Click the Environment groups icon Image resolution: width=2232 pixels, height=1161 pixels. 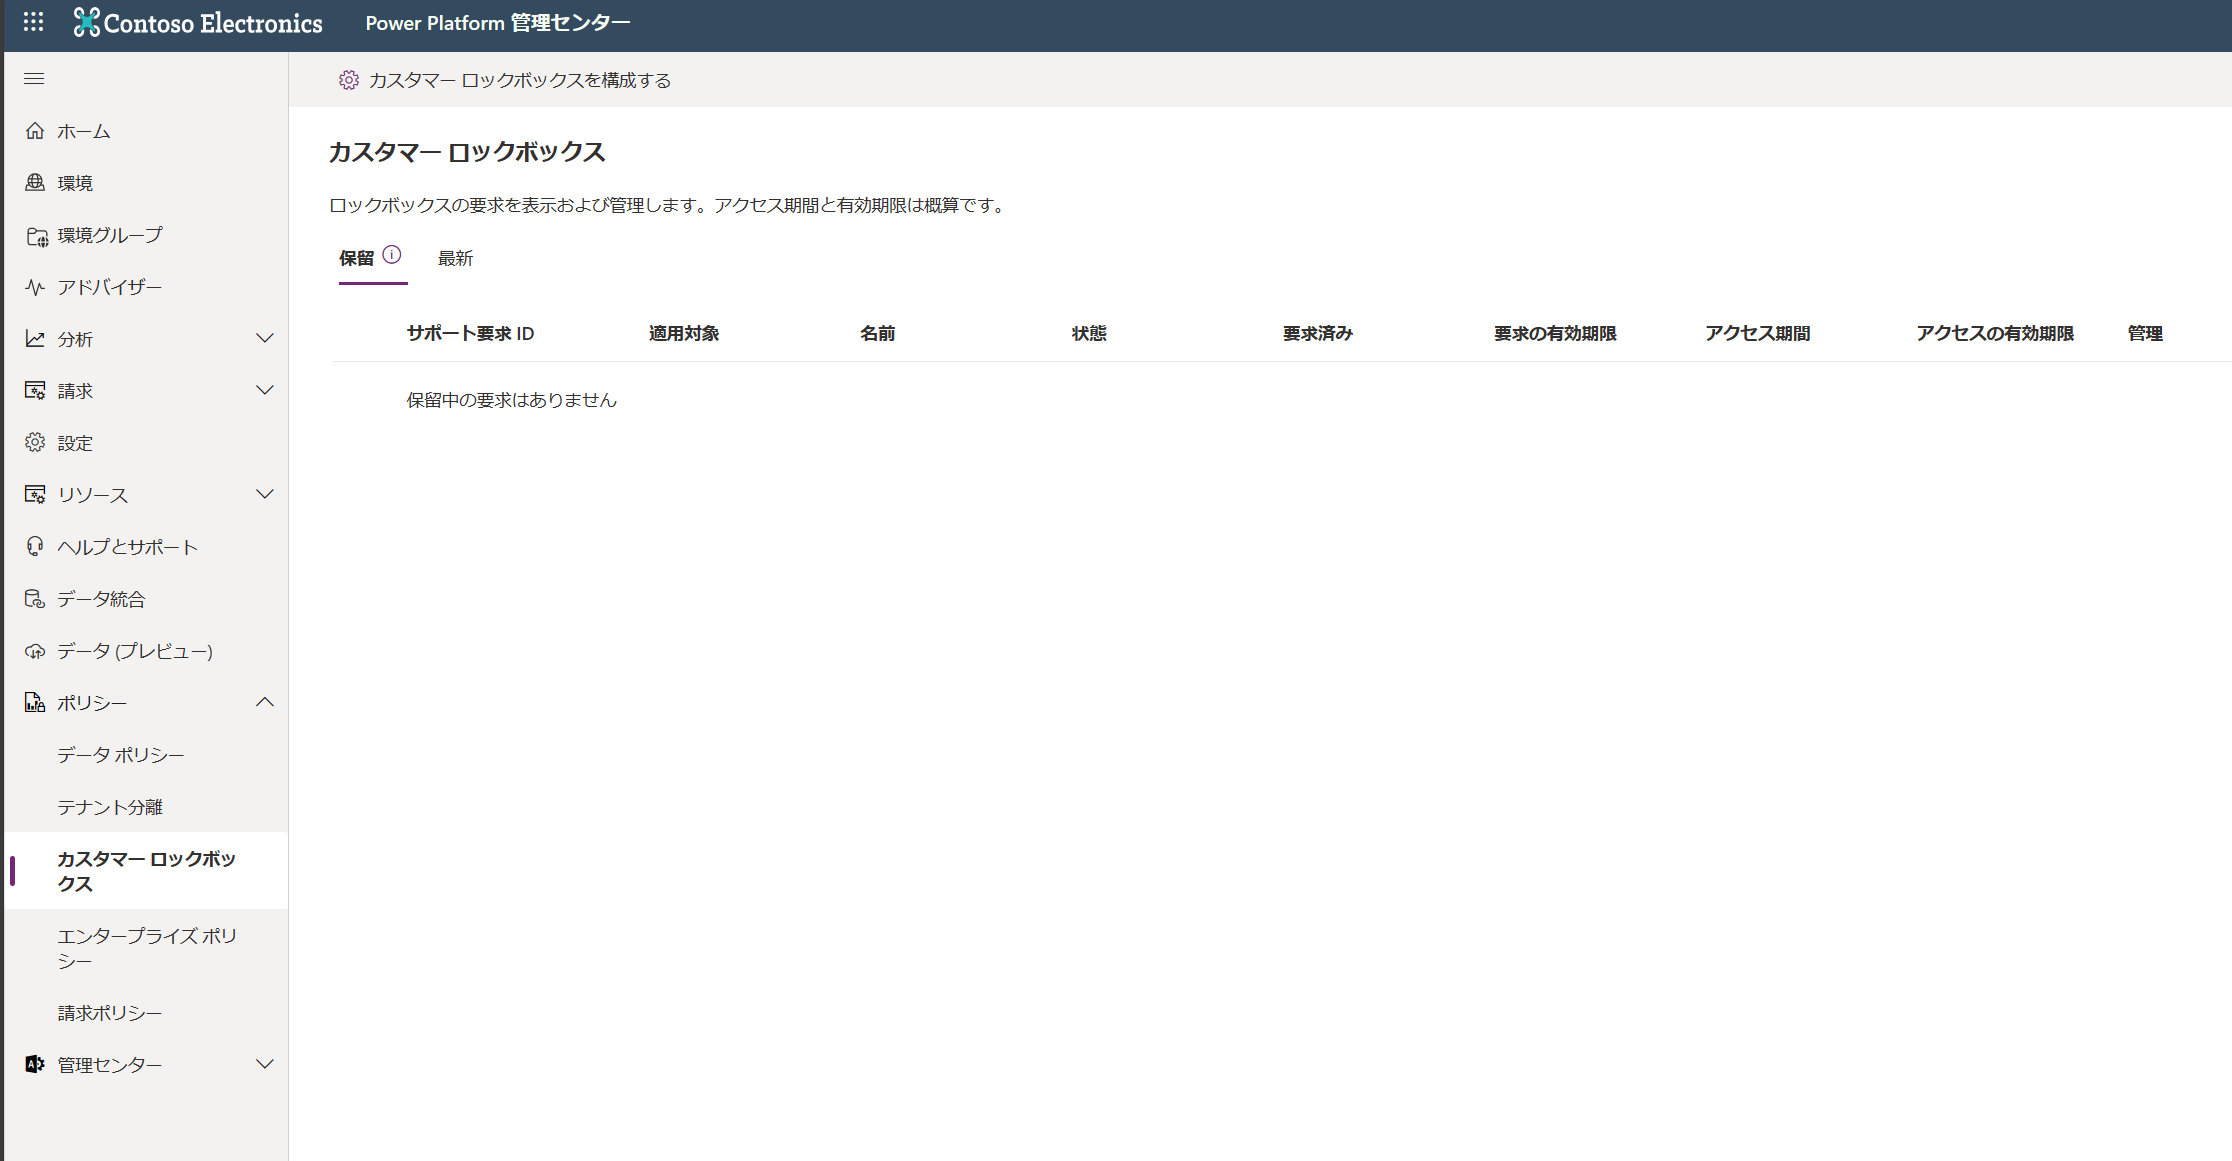(x=36, y=236)
